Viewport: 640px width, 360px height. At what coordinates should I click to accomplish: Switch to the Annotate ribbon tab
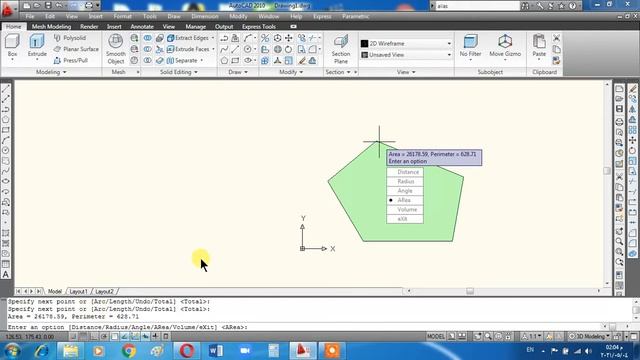tap(142, 27)
